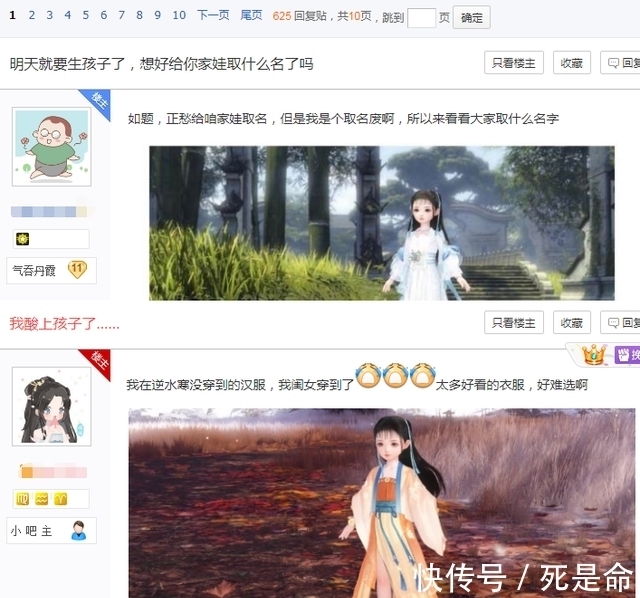
Task: Go to page 4 of the thread
Action: [67, 16]
